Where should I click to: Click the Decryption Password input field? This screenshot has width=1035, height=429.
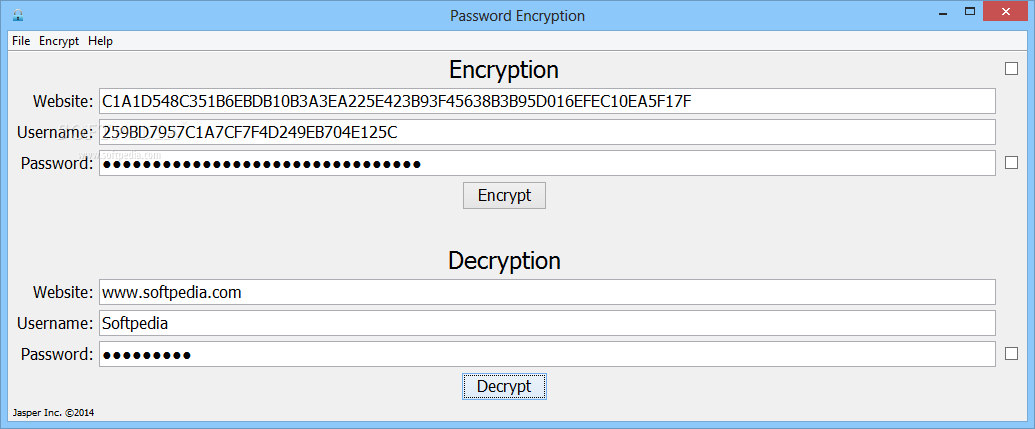coord(547,354)
